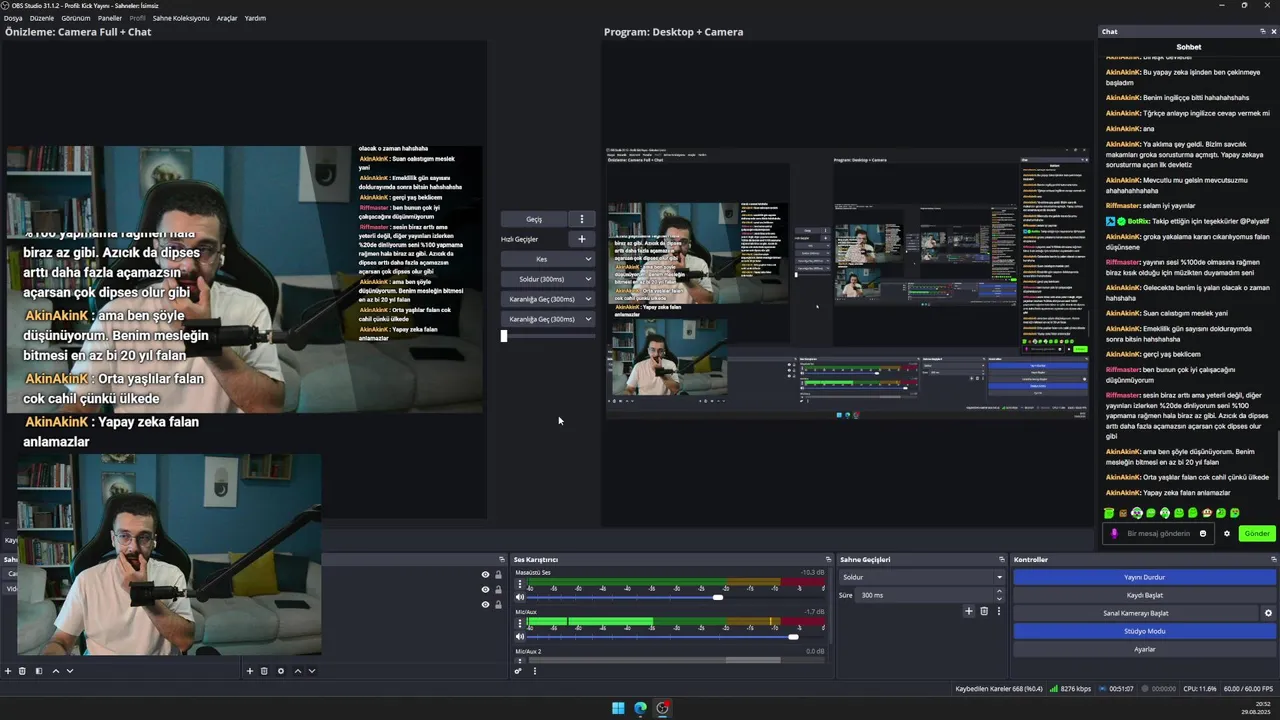The image size is (1280, 720).
Task: Click the studio mode T-bar slider handle
Action: click(x=504, y=336)
